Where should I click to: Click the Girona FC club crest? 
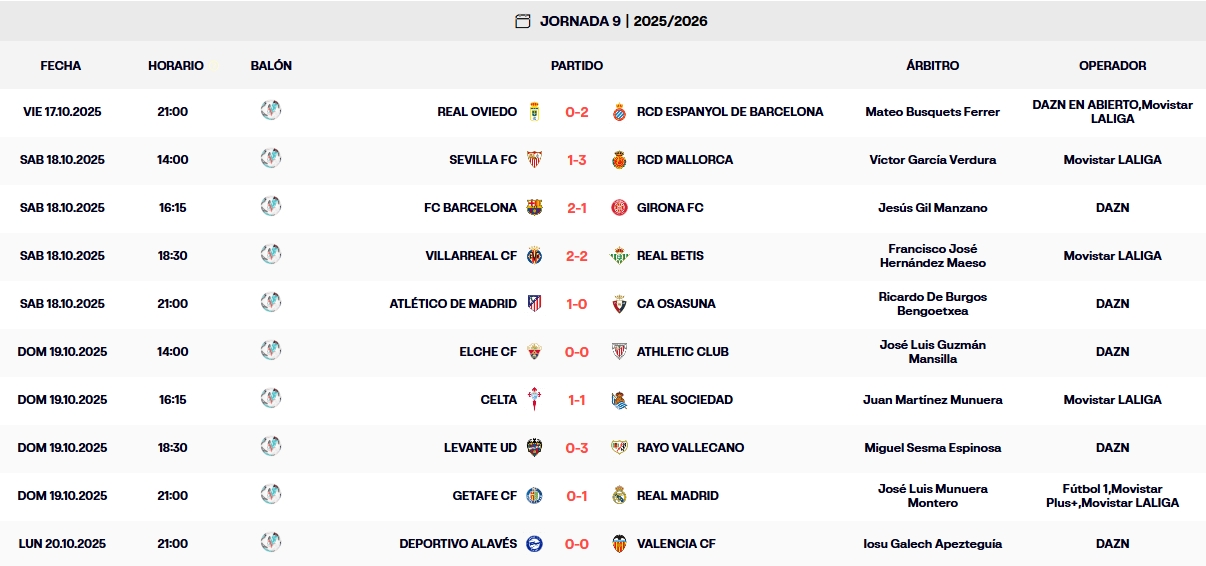point(619,208)
